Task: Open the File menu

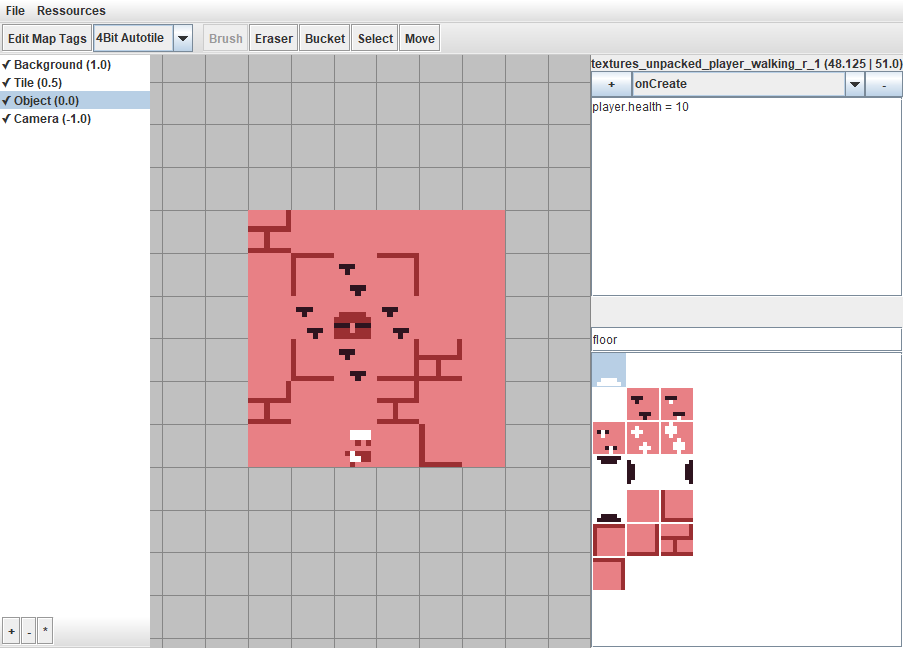Action: pos(15,10)
